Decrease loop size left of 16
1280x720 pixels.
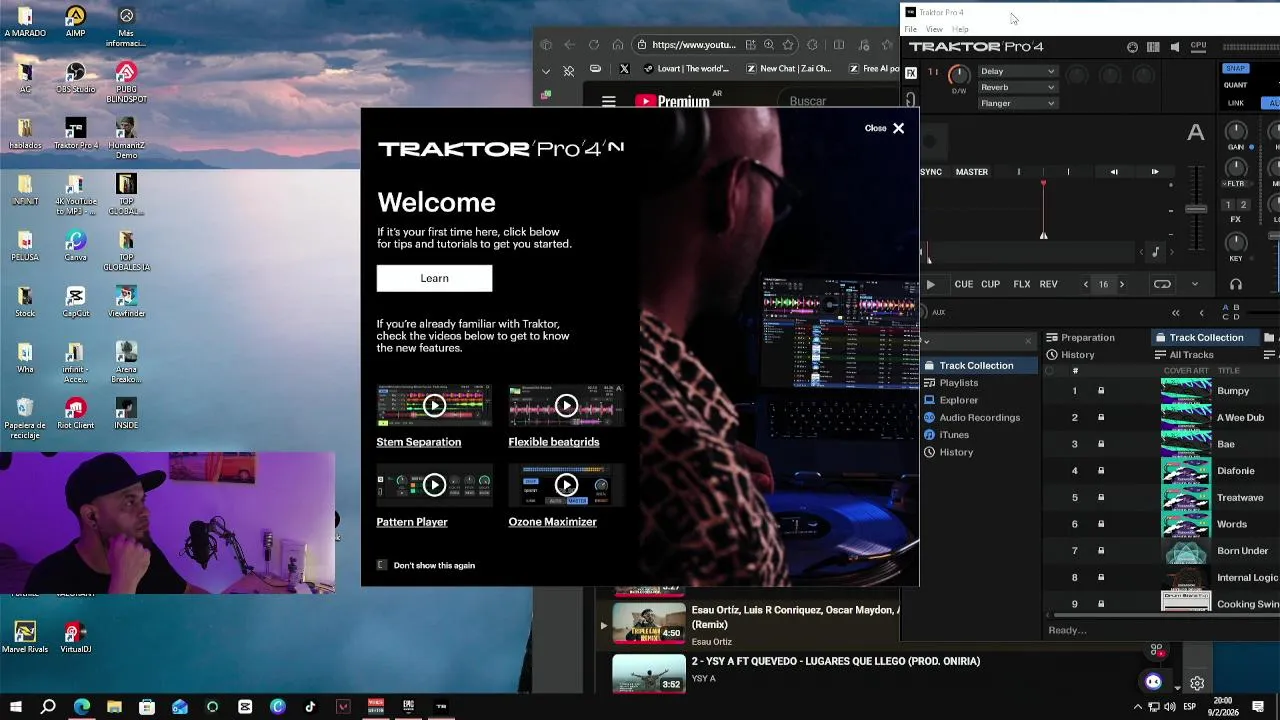pyautogui.click(x=1086, y=284)
